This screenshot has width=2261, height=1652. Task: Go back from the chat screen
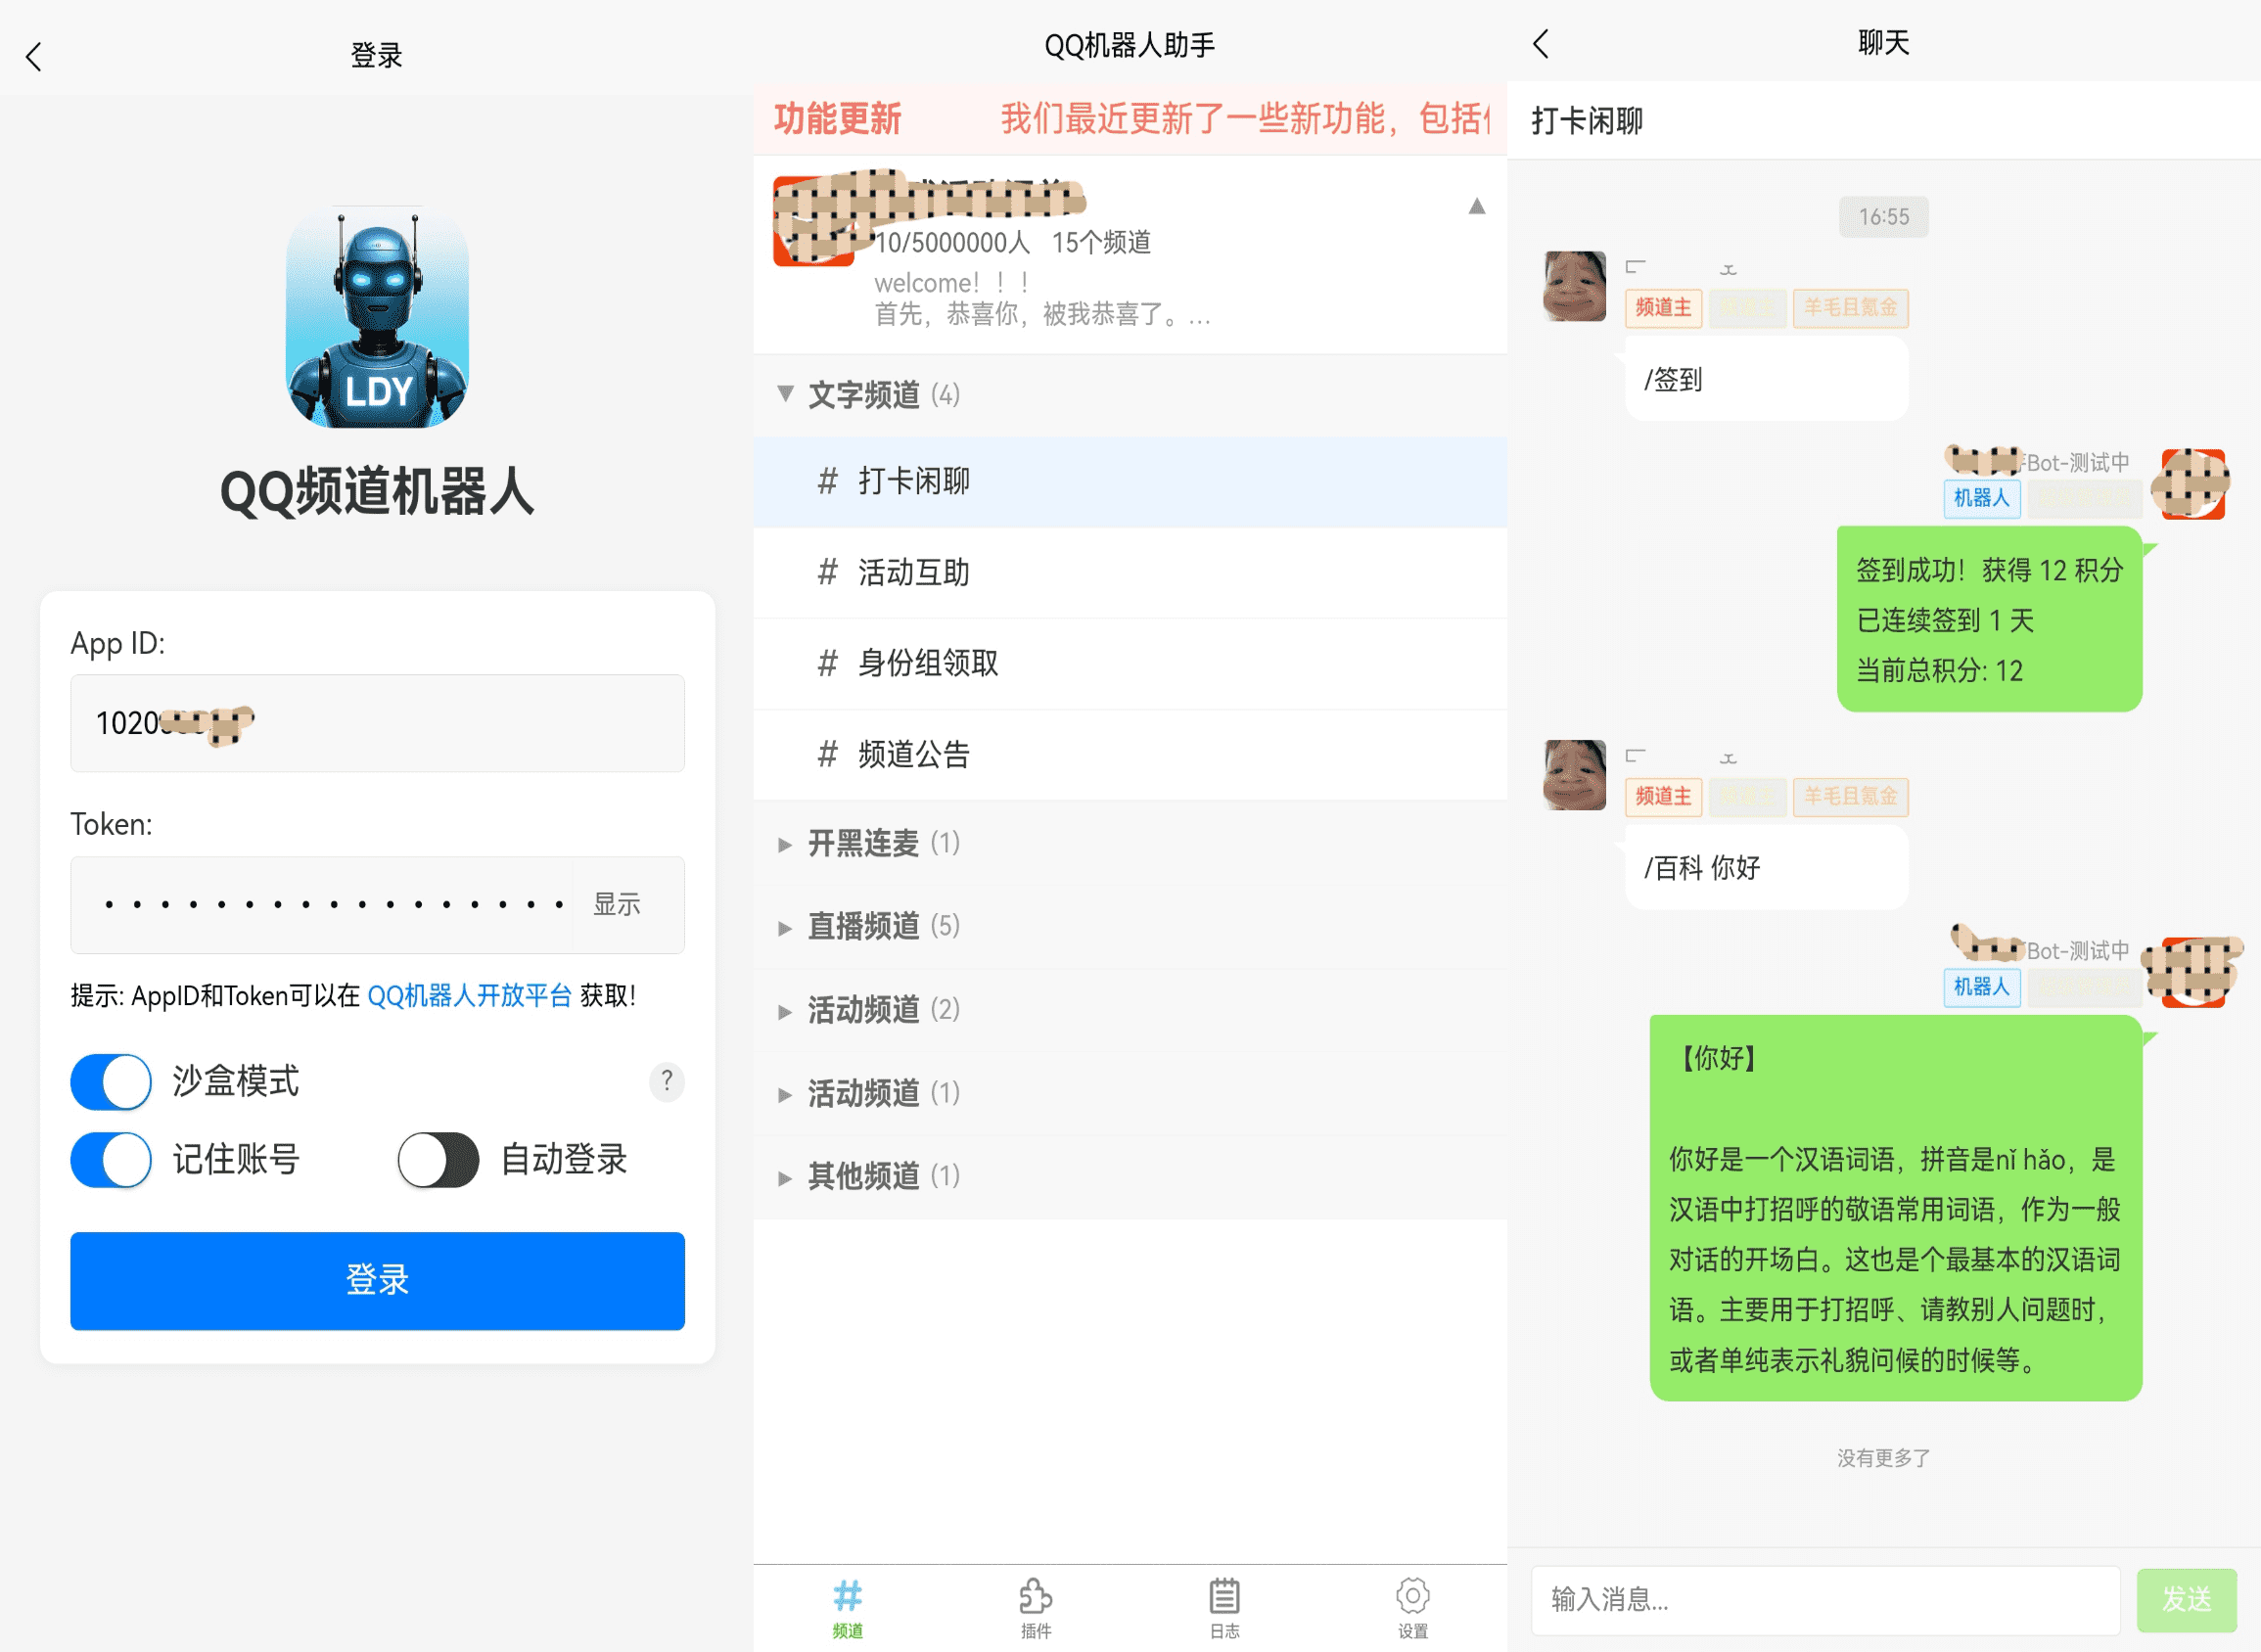1541,44
